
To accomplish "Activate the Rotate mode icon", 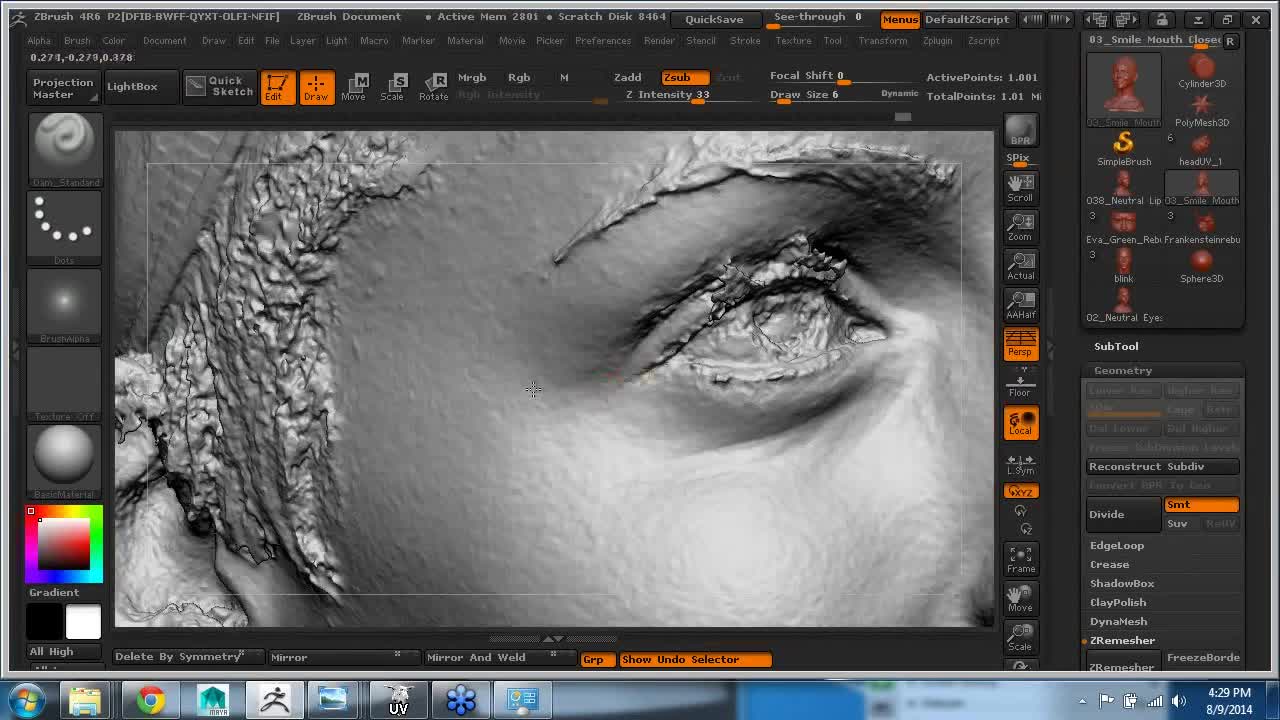I will point(433,86).
